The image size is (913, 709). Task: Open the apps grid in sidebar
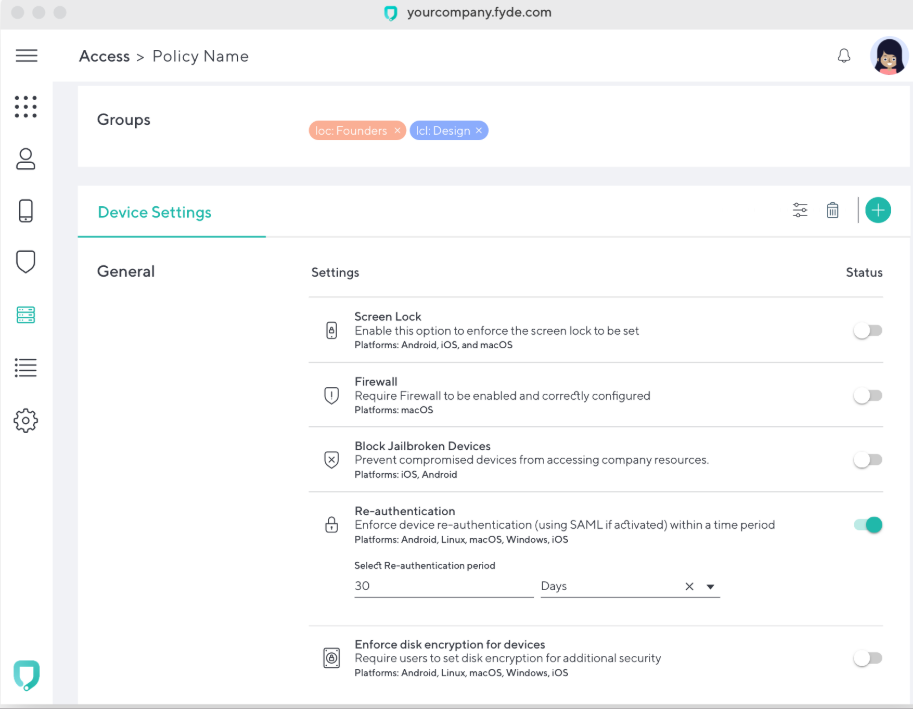[x=26, y=106]
